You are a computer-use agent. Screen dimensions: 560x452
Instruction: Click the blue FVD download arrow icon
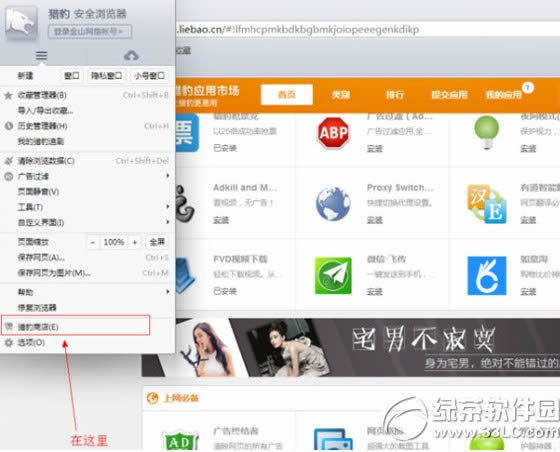click(185, 276)
